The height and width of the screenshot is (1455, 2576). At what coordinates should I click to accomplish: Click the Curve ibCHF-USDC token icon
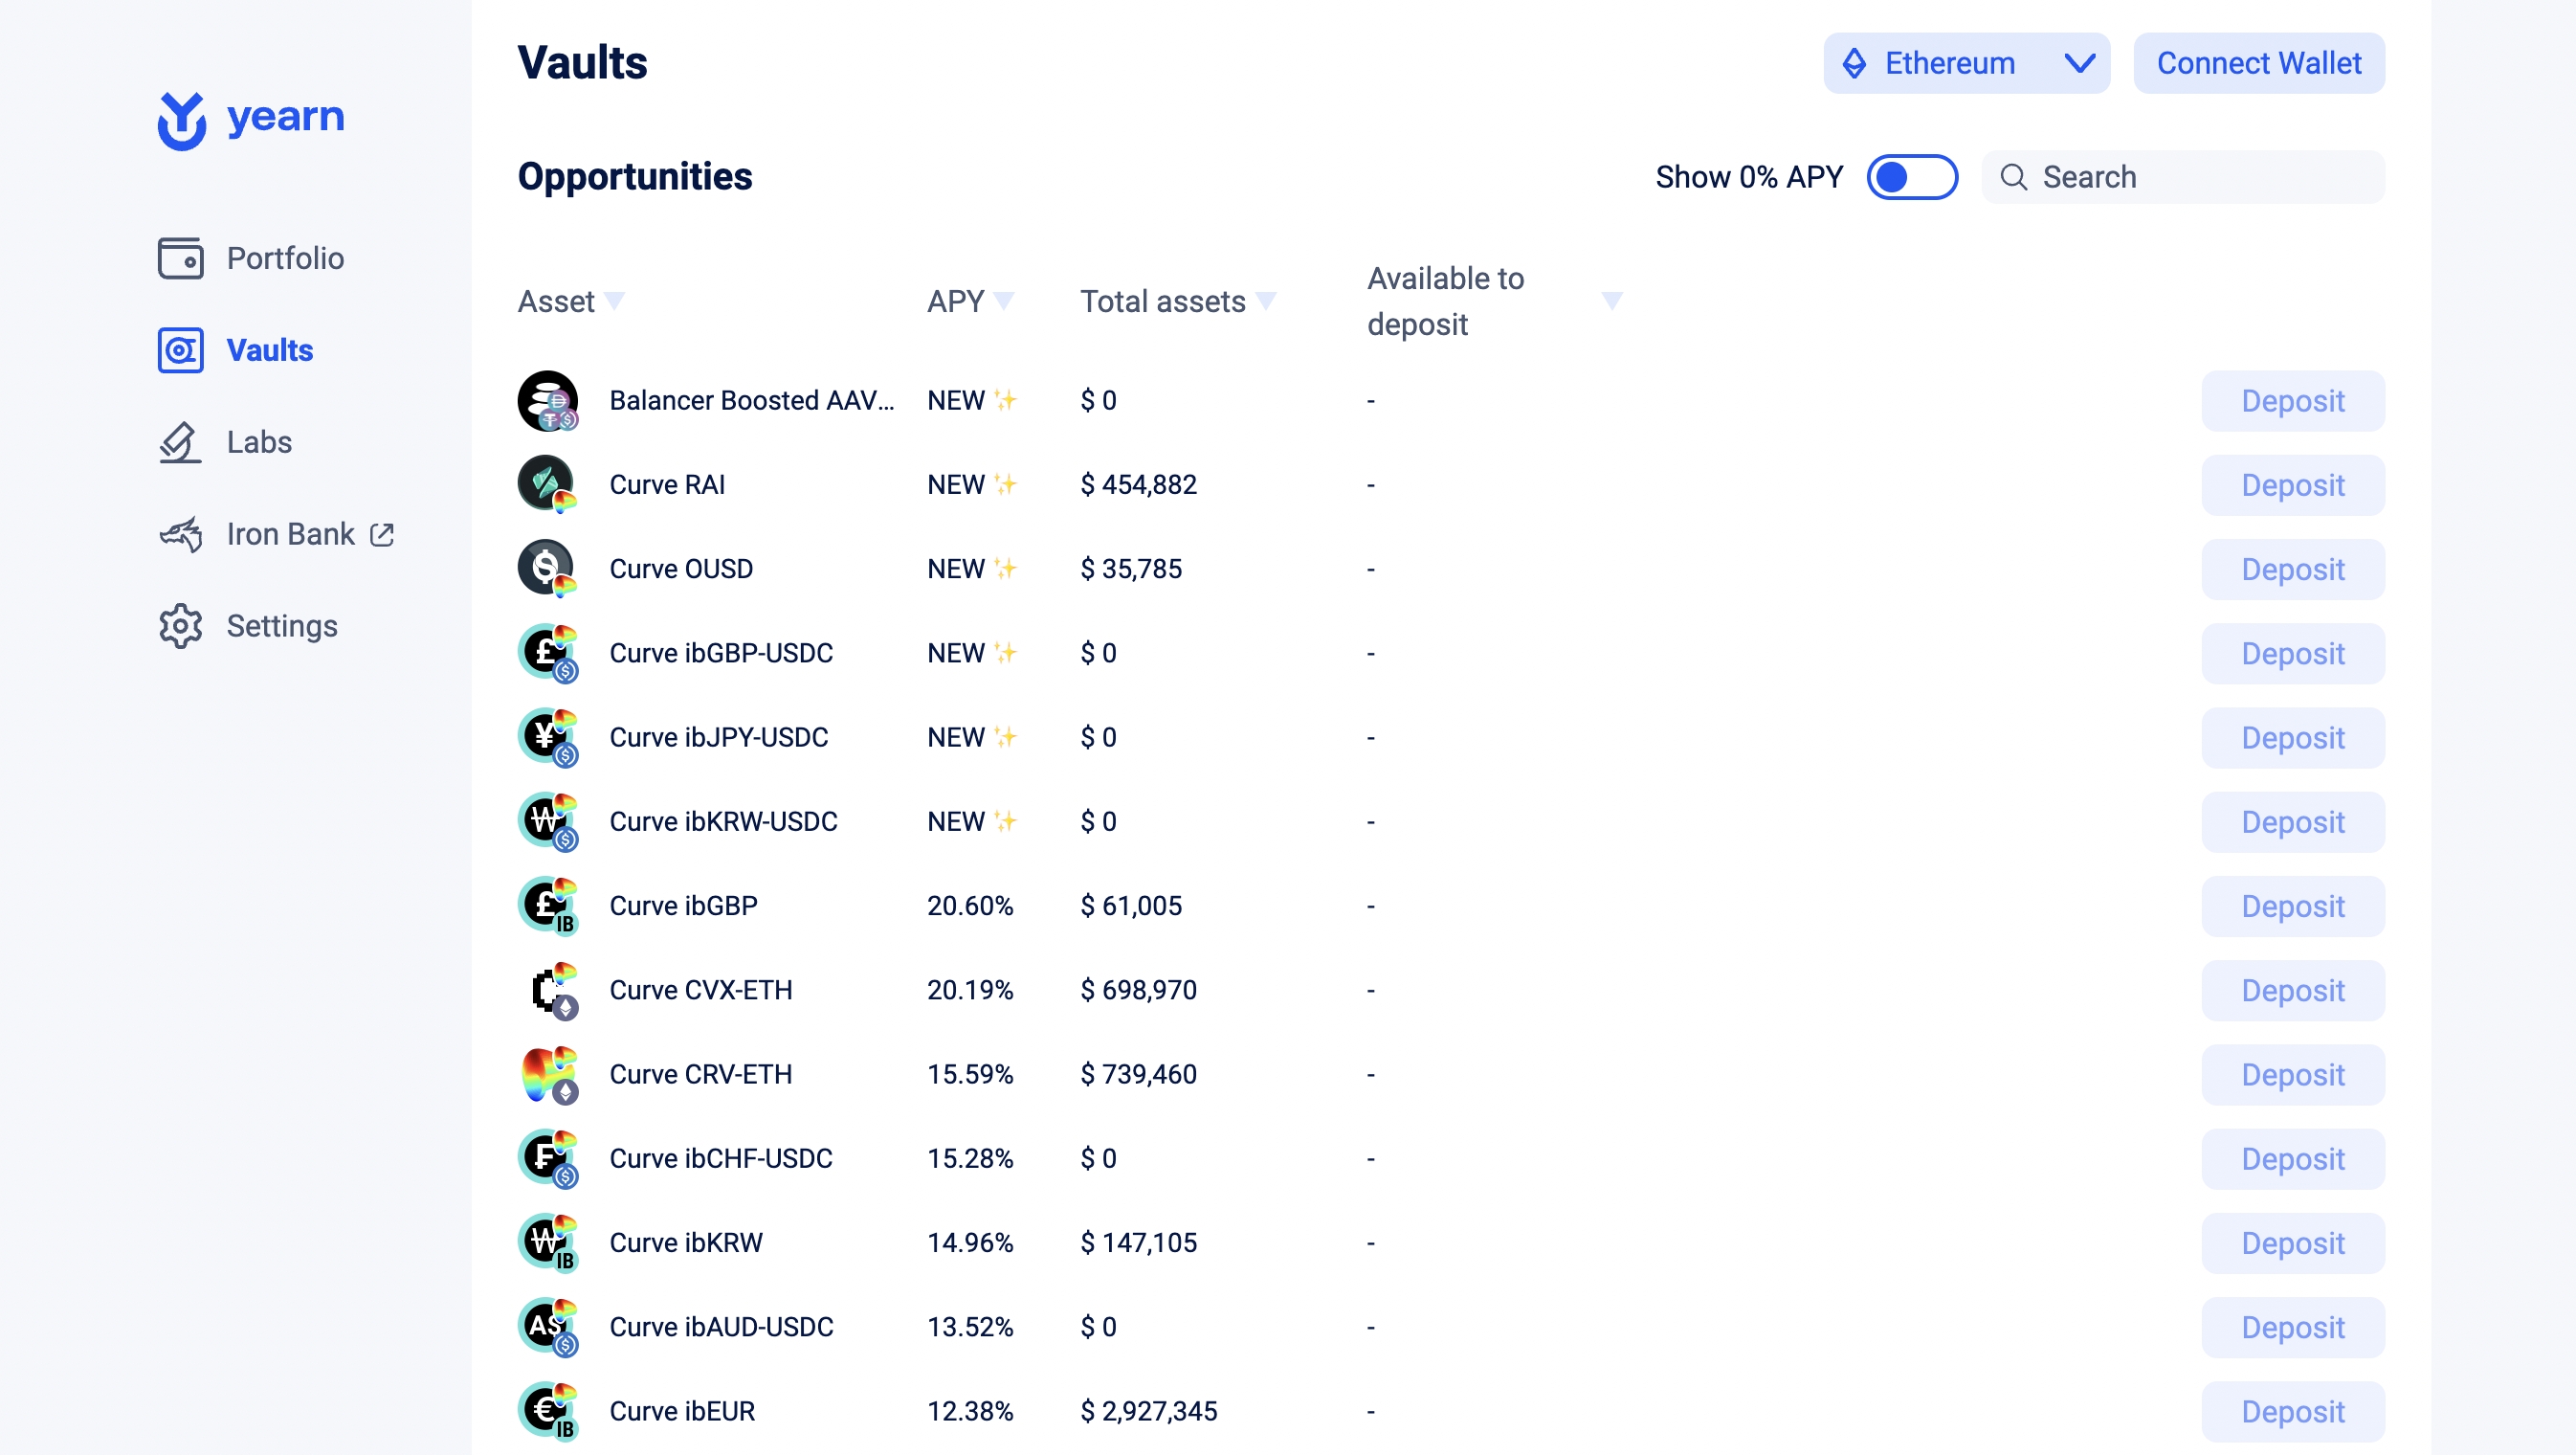(548, 1158)
